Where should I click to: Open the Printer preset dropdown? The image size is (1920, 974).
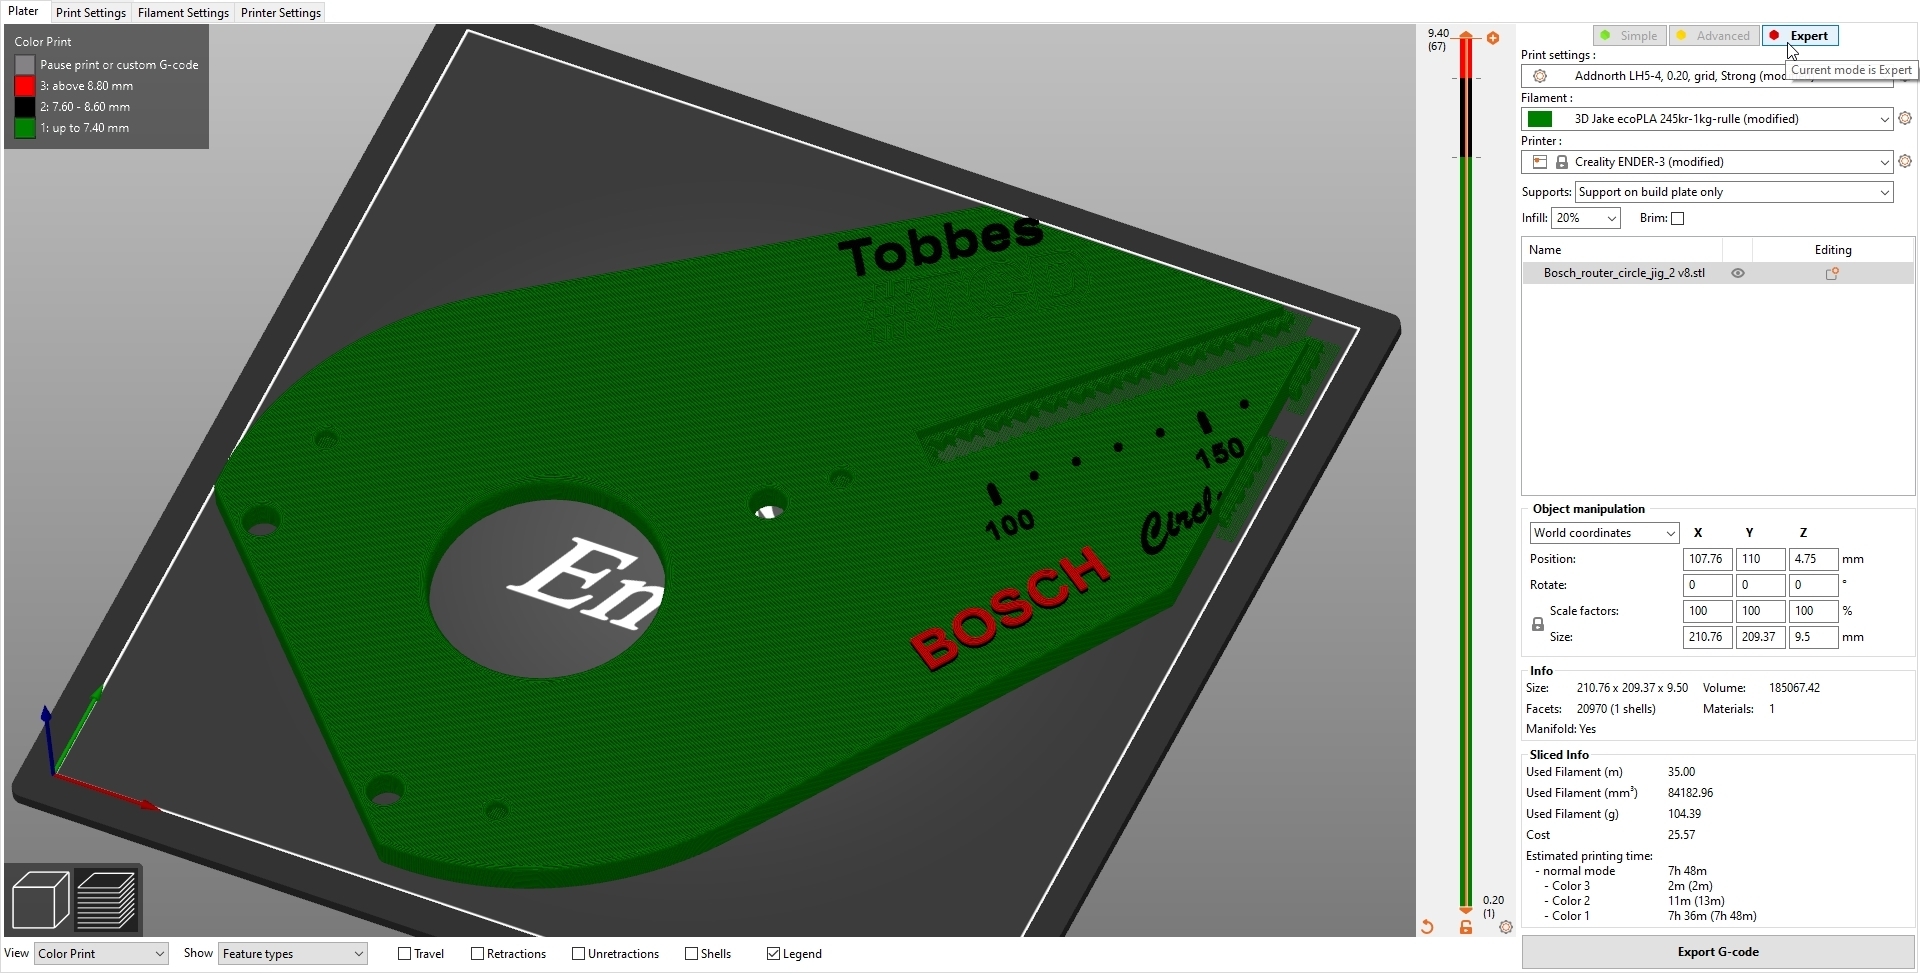[1707, 162]
